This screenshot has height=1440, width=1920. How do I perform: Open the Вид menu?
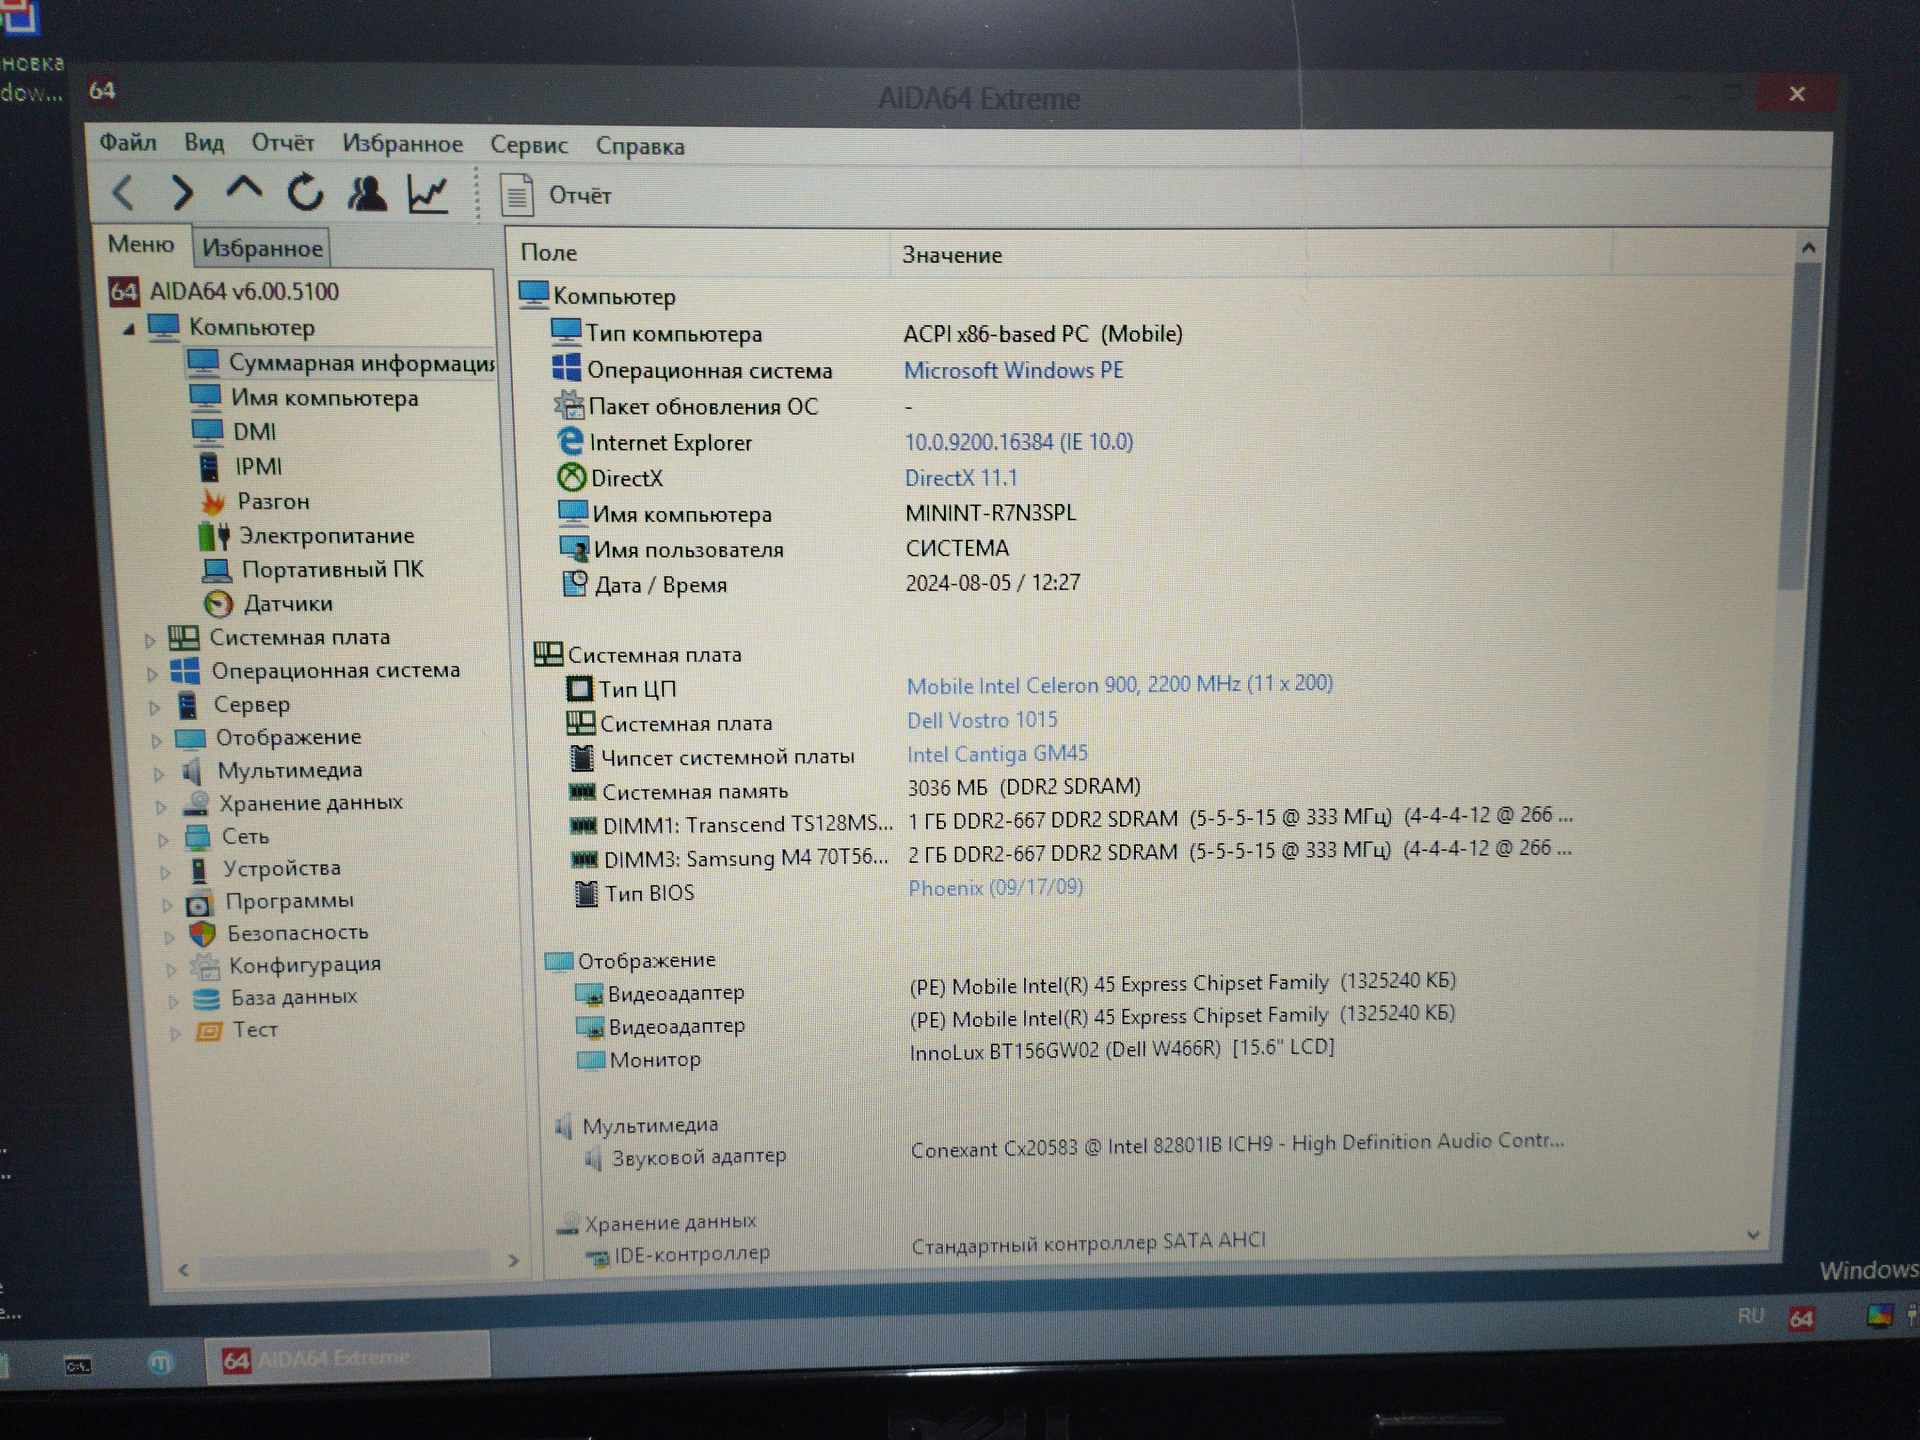204,143
